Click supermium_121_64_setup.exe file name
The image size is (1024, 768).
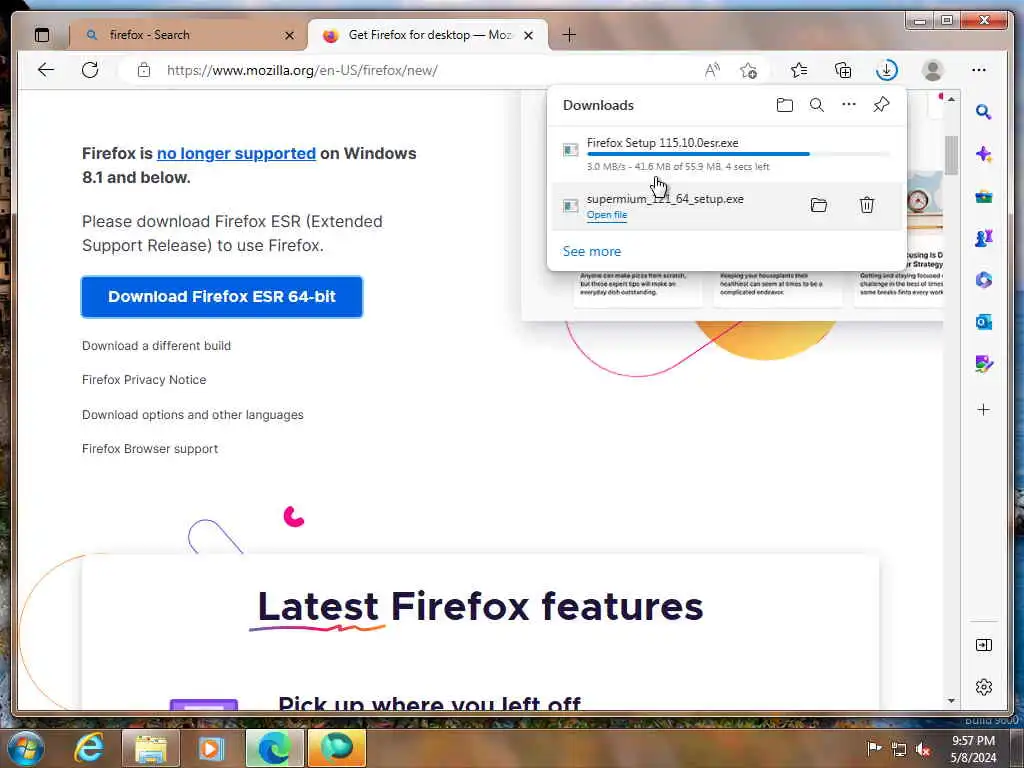click(x=665, y=199)
